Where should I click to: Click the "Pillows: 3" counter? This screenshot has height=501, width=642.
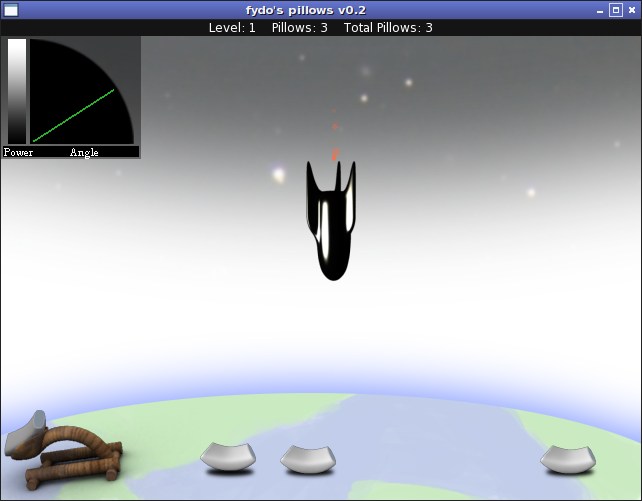(300, 28)
